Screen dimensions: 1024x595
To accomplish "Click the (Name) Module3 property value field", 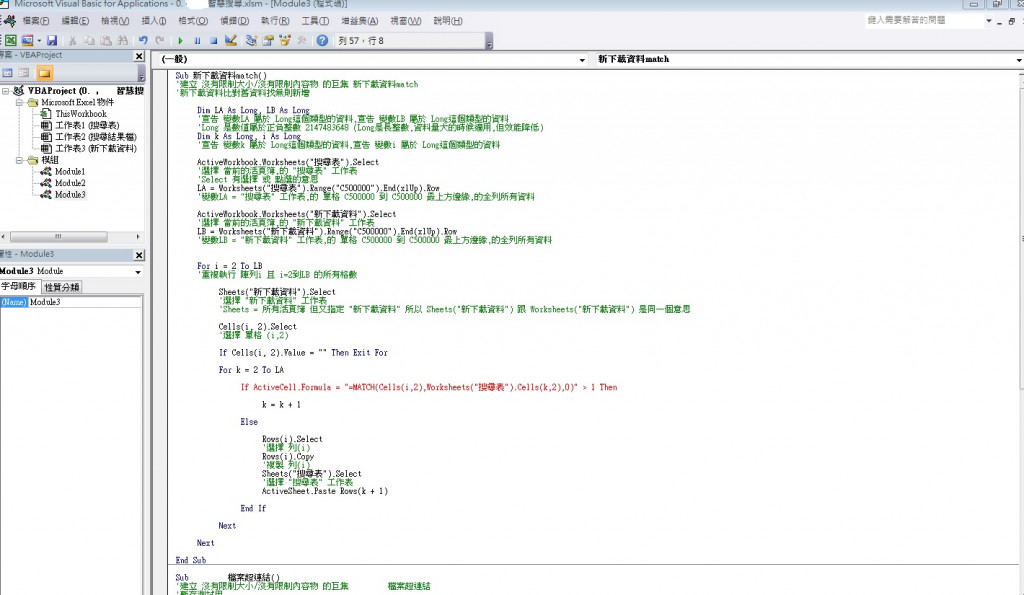I will pyautogui.click(x=85, y=302).
